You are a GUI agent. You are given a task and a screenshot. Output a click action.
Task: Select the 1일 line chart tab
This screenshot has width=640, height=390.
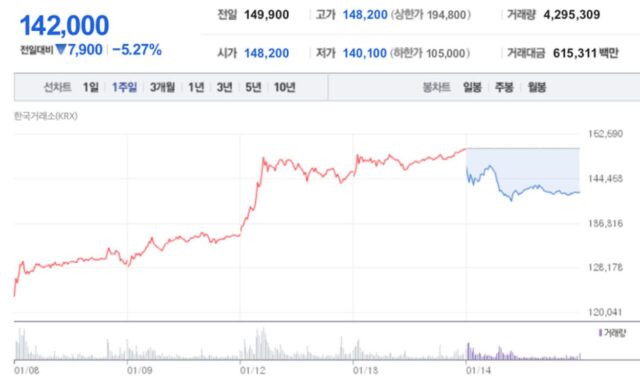pos(91,87)
